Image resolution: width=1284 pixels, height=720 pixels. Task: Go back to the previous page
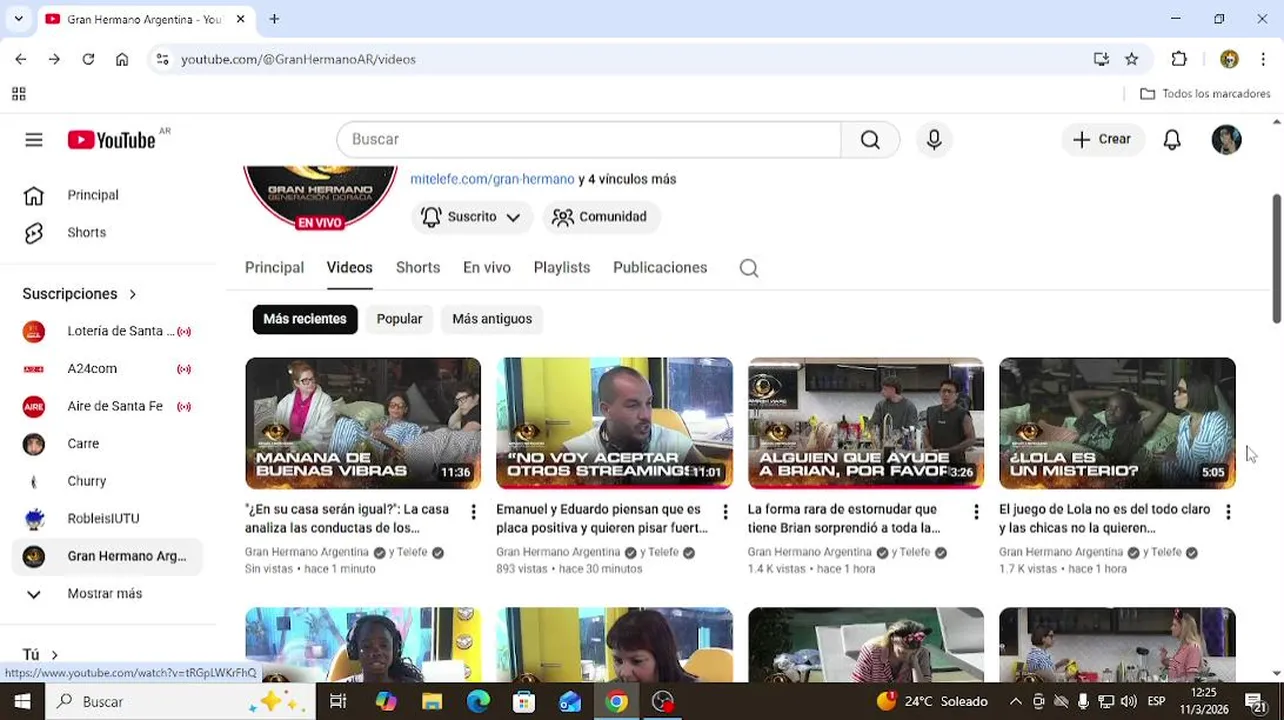tap(21, 59)
